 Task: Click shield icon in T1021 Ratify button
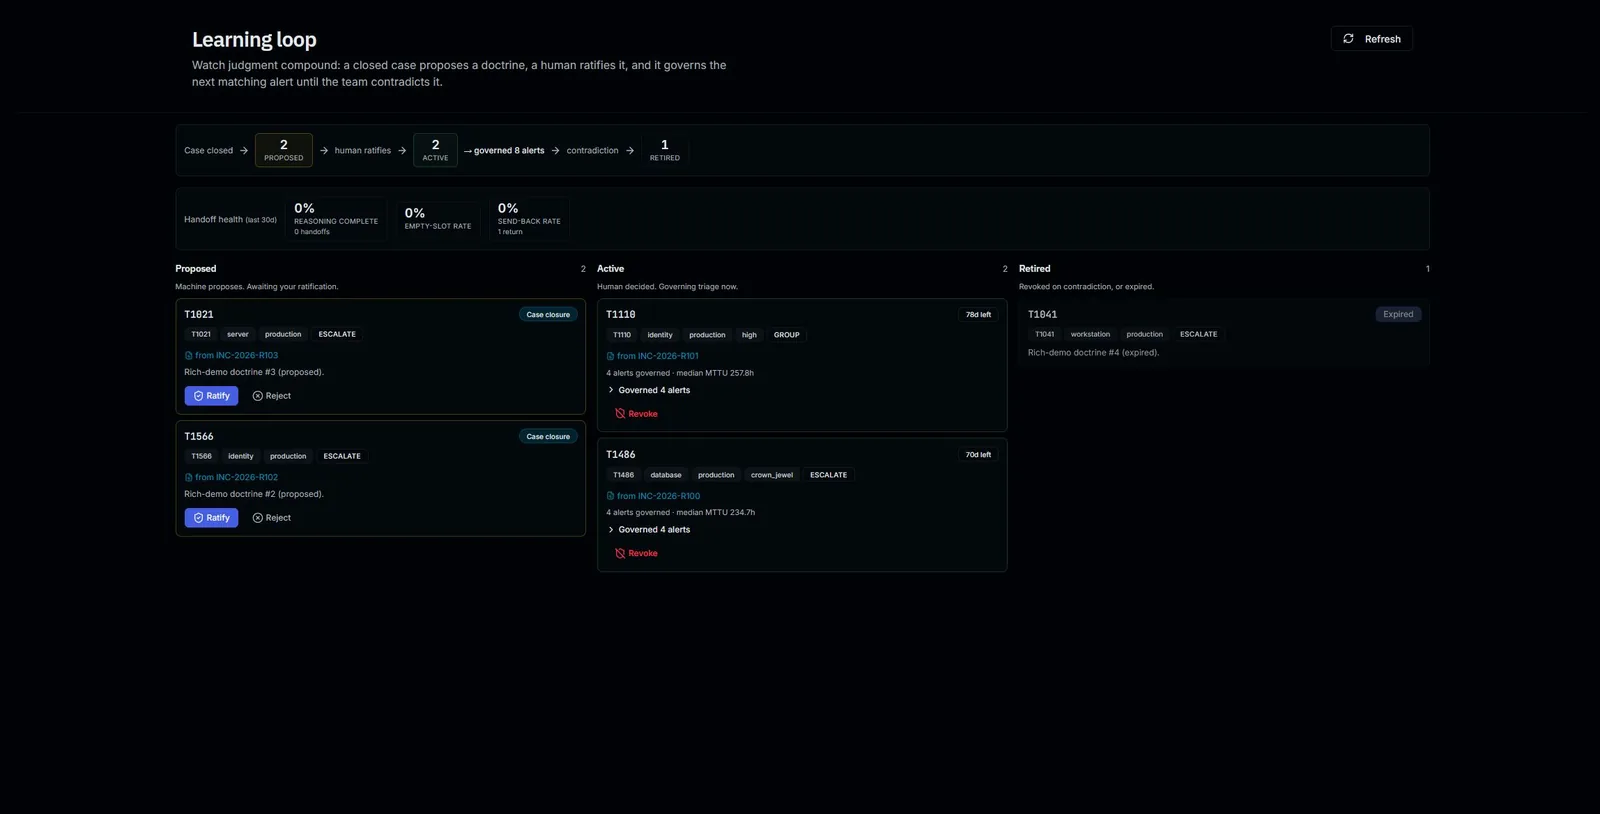(x=198, y=396)
